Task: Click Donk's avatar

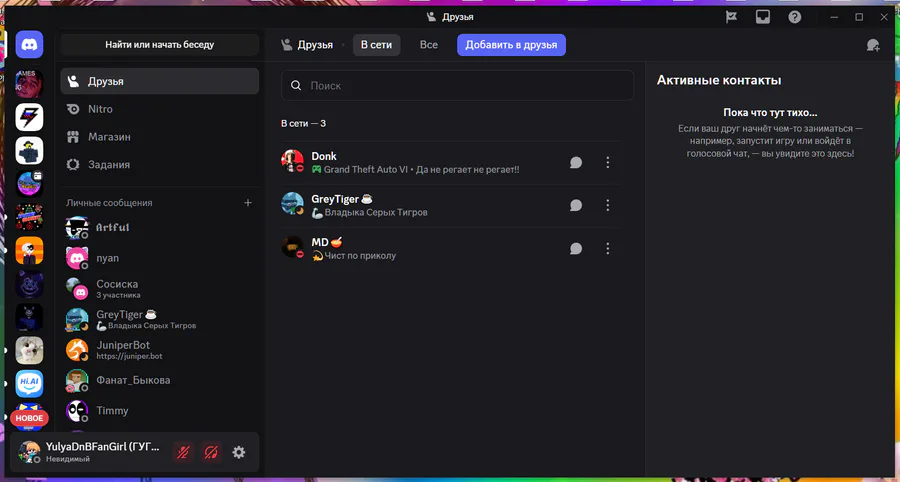Action: 292,161
